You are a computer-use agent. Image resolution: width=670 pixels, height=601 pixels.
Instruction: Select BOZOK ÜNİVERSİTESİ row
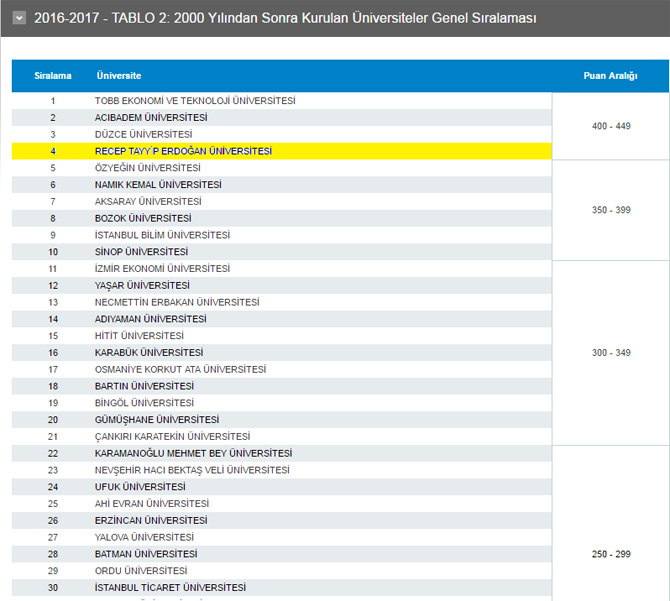(282, 218)
